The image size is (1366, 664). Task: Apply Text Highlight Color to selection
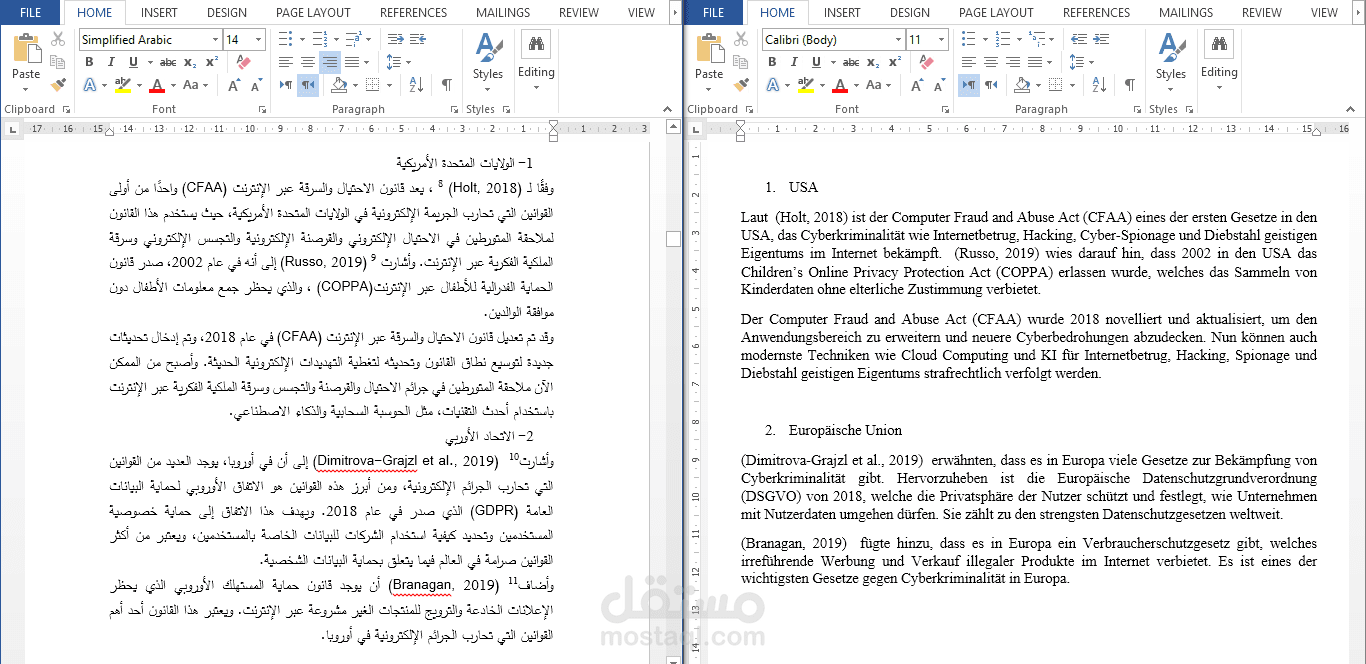click(x=122, y=84)
